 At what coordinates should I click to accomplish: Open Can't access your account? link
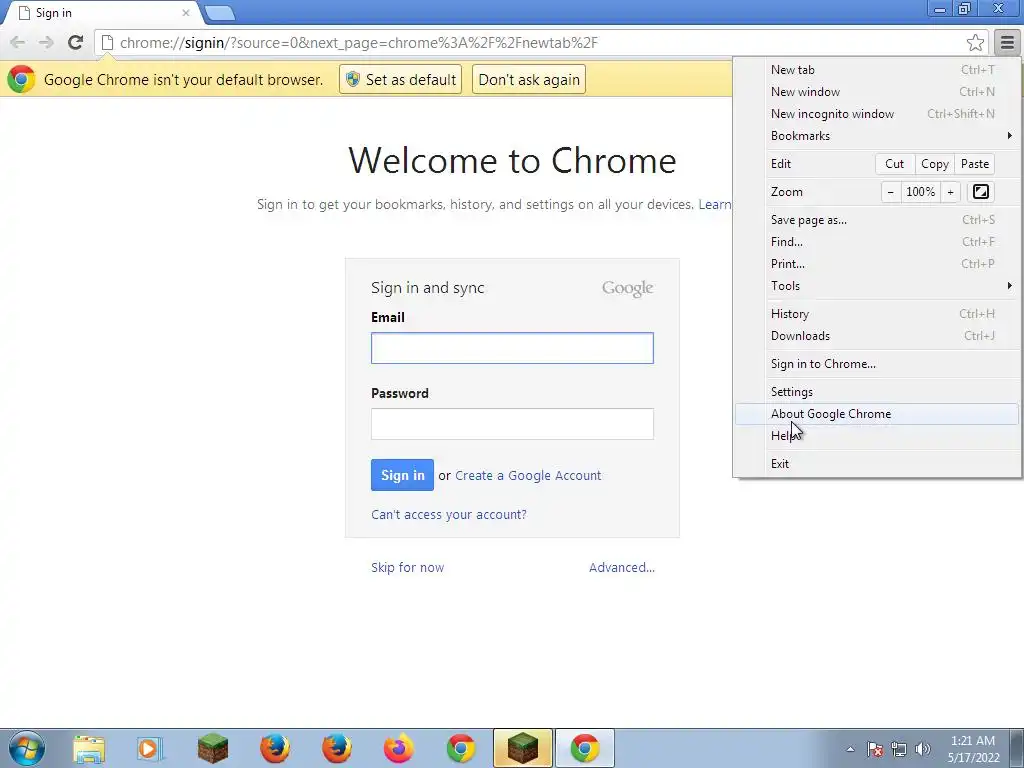tap(449, 515)
